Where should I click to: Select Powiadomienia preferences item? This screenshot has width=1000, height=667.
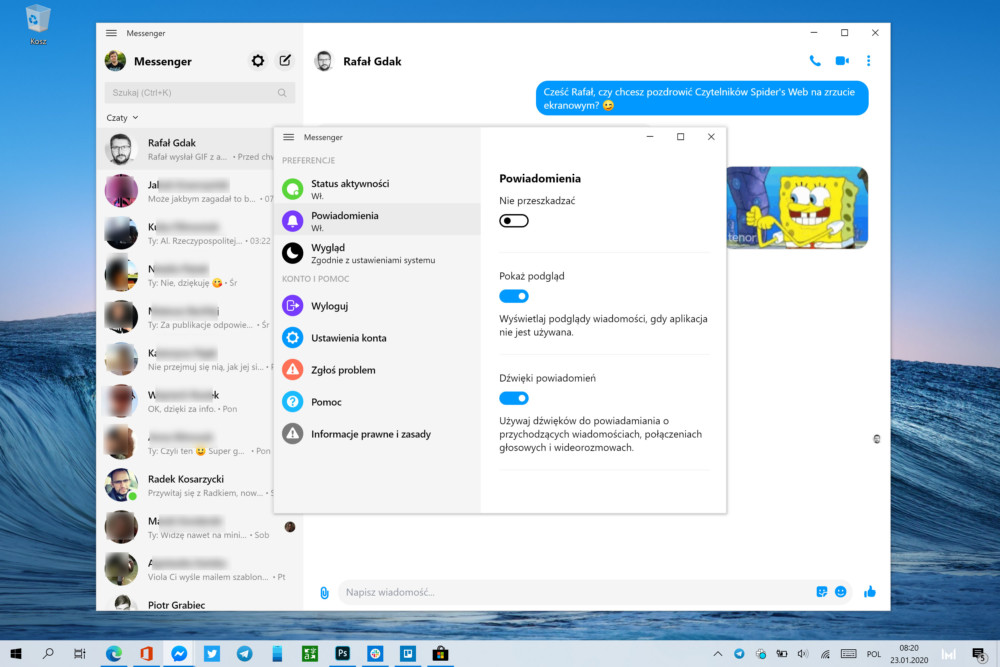[377, 221]
